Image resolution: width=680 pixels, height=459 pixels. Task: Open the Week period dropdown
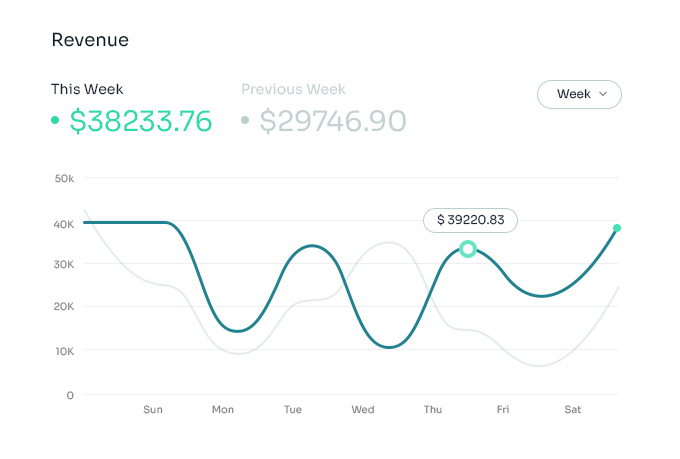pyautogui.click(x=579, y=94)
